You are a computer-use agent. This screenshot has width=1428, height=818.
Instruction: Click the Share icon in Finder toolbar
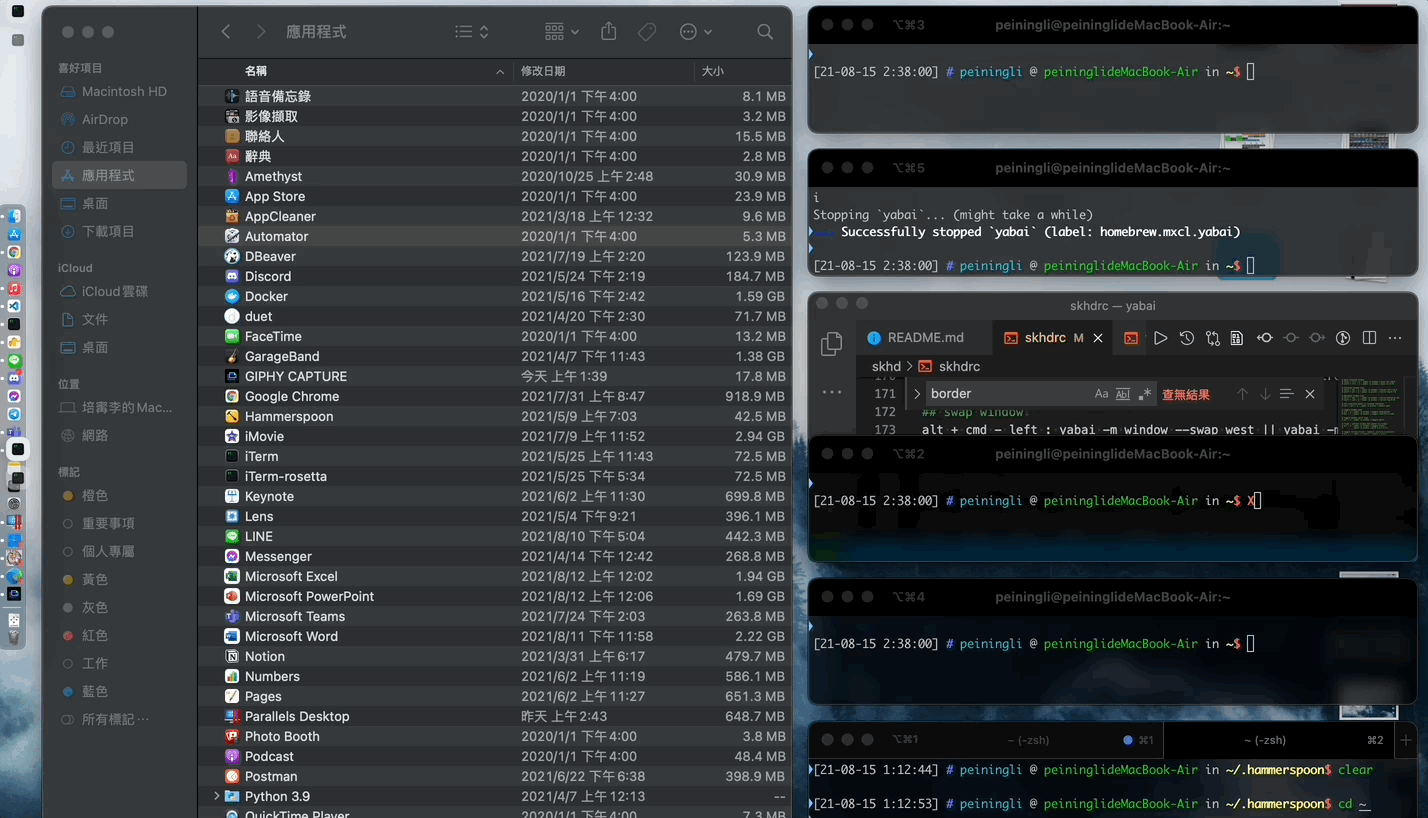coord(609,32)
